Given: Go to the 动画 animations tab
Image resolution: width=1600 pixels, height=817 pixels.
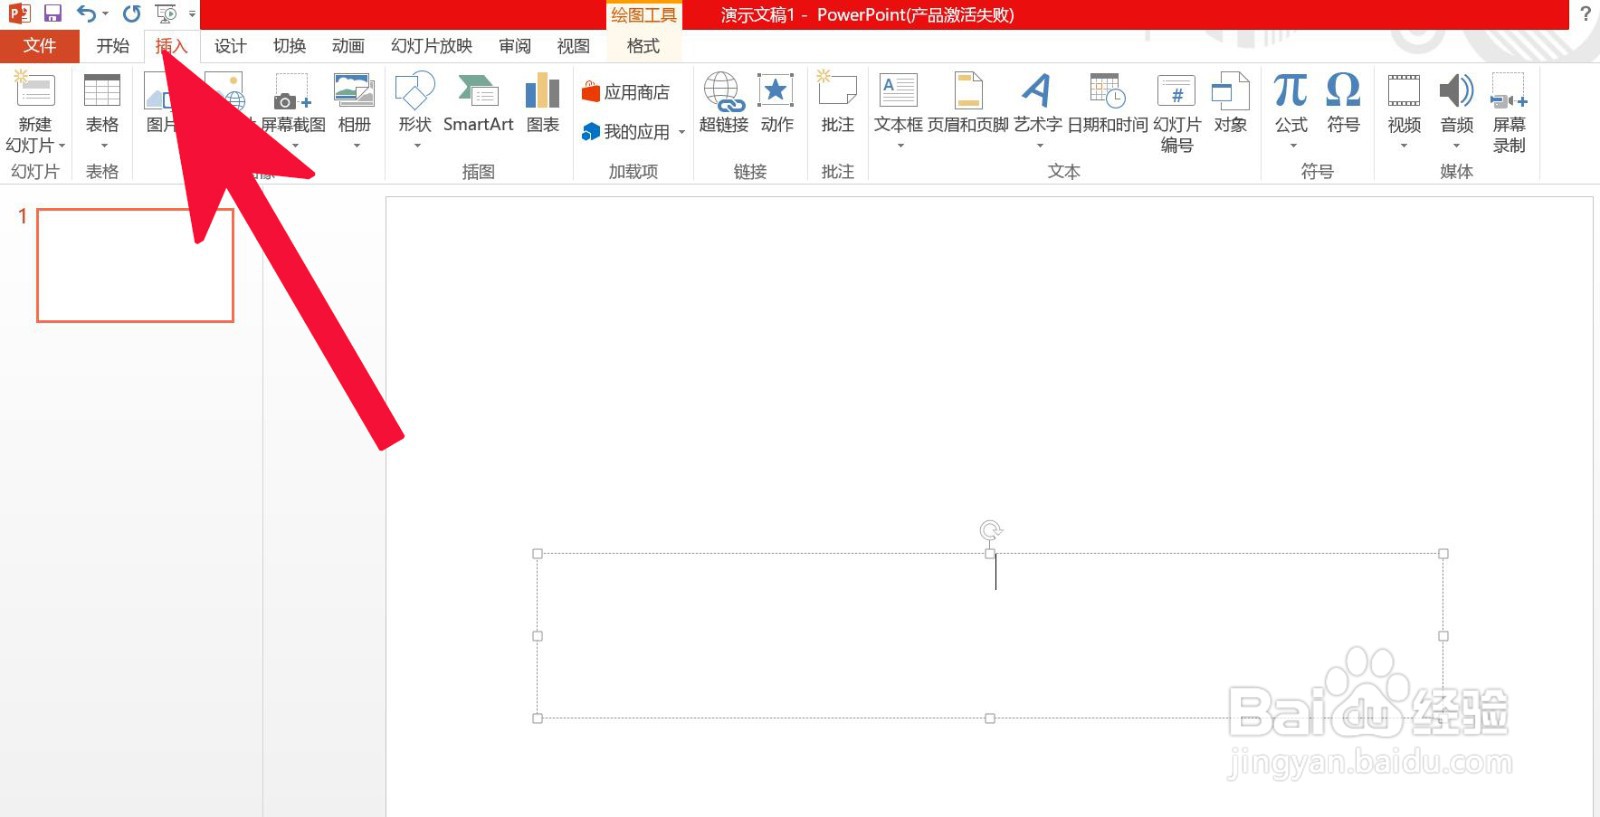Looking at the screenshot, I should tap(348, 46).
